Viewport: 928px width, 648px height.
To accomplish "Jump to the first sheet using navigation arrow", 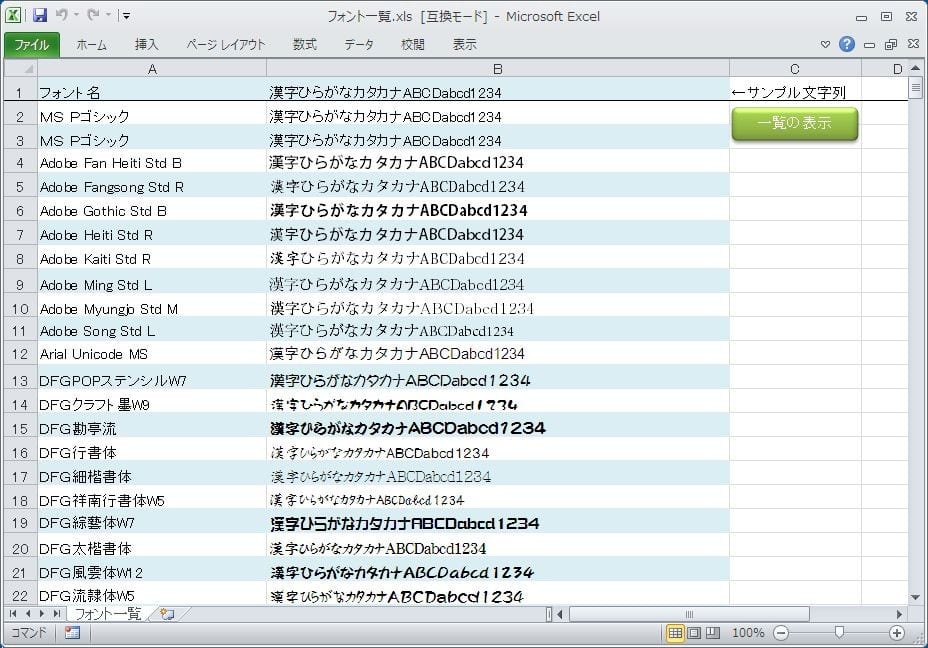I will coord(14,614).
